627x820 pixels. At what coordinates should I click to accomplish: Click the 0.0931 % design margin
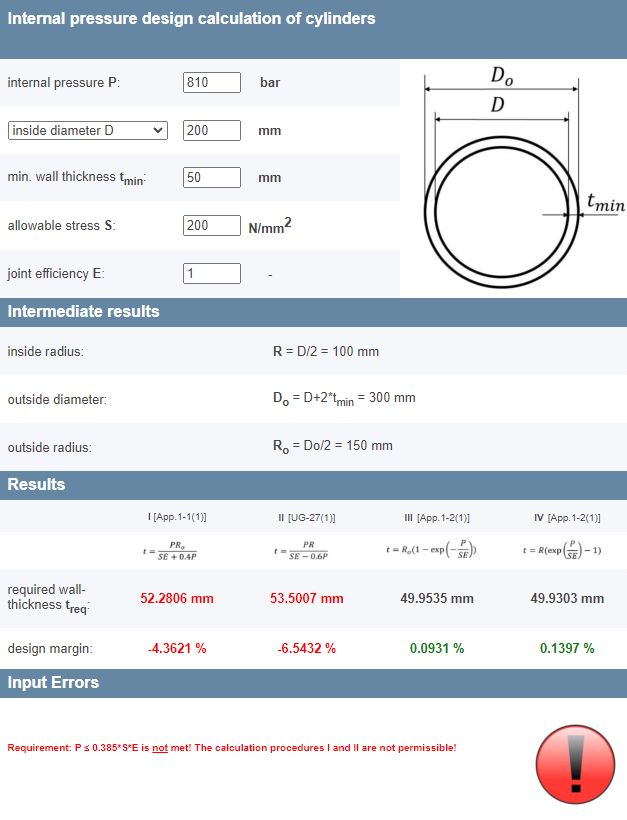(437, 648)
